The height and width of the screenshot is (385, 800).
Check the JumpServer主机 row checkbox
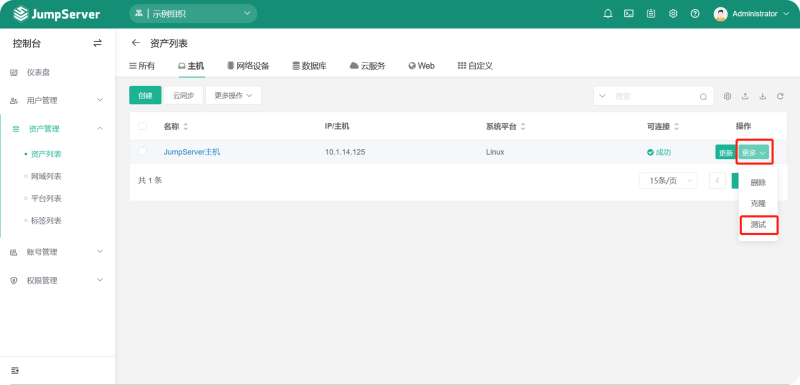click(143, 151)
